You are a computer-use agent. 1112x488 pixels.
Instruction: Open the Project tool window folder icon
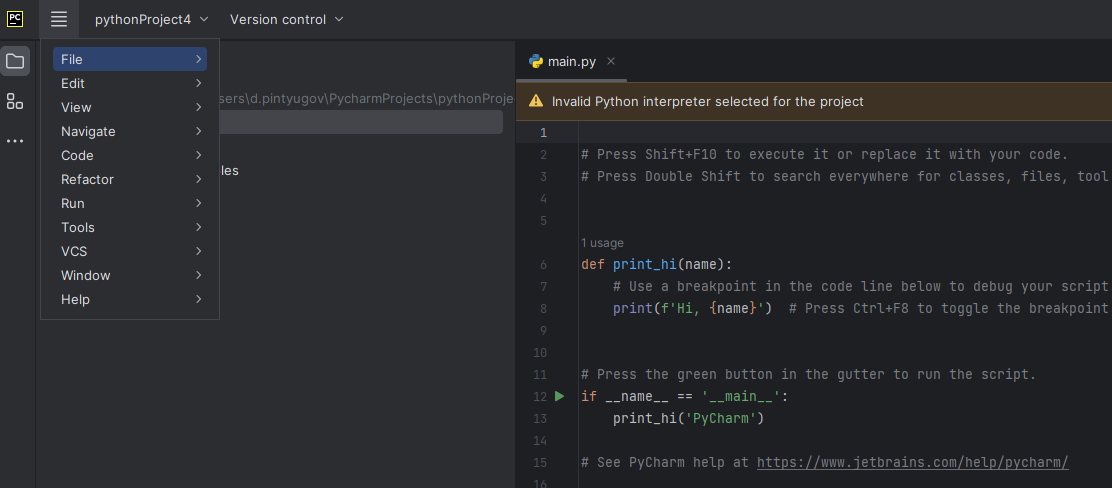point(15,61)
